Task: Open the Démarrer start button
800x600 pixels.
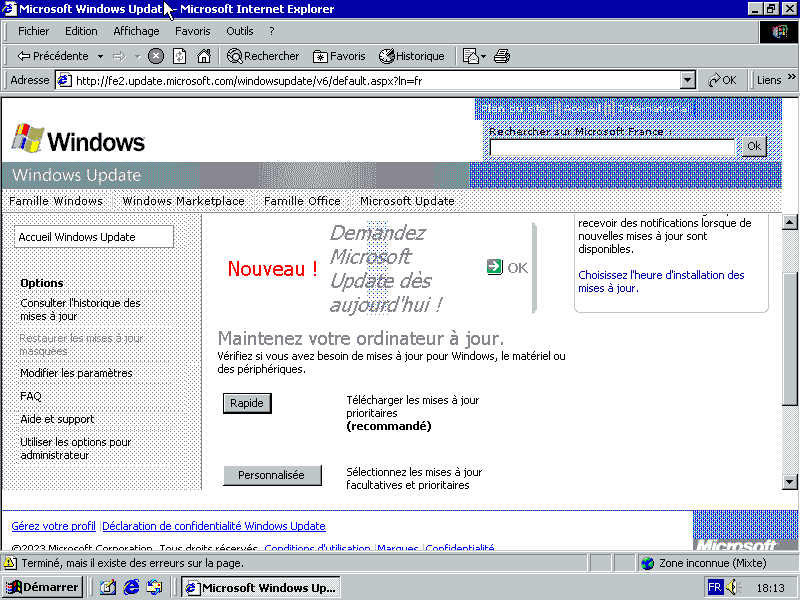Action: tap(42, 587)
